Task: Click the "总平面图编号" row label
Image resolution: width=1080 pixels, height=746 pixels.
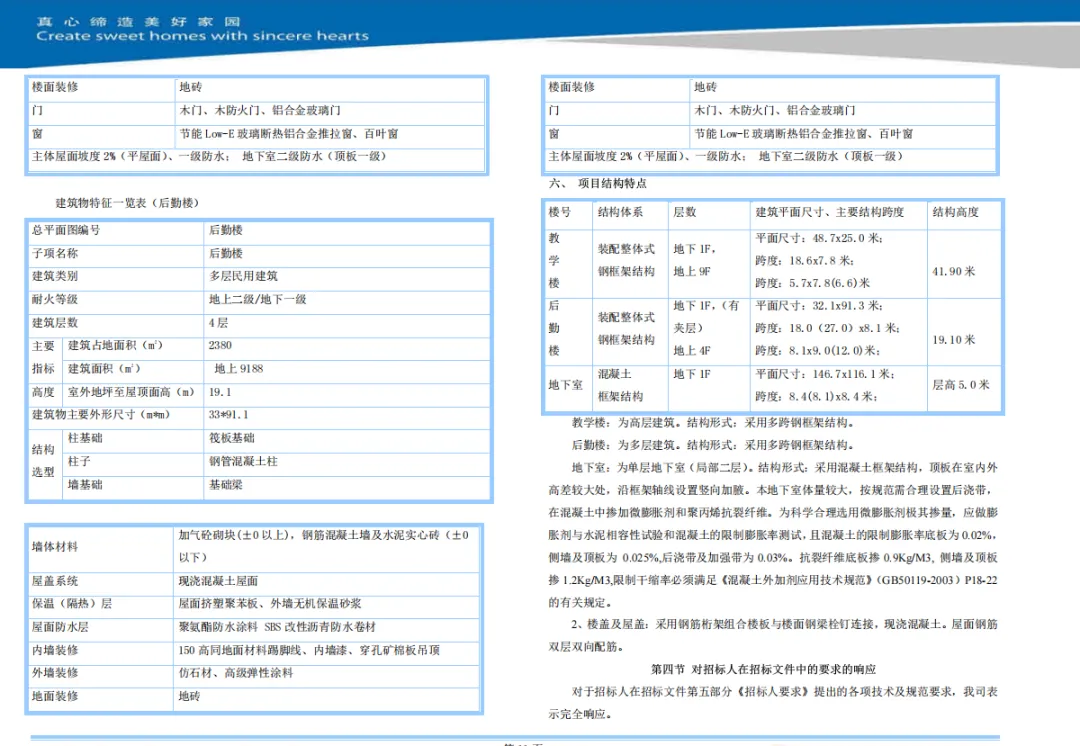Action: tap(65, 230)
